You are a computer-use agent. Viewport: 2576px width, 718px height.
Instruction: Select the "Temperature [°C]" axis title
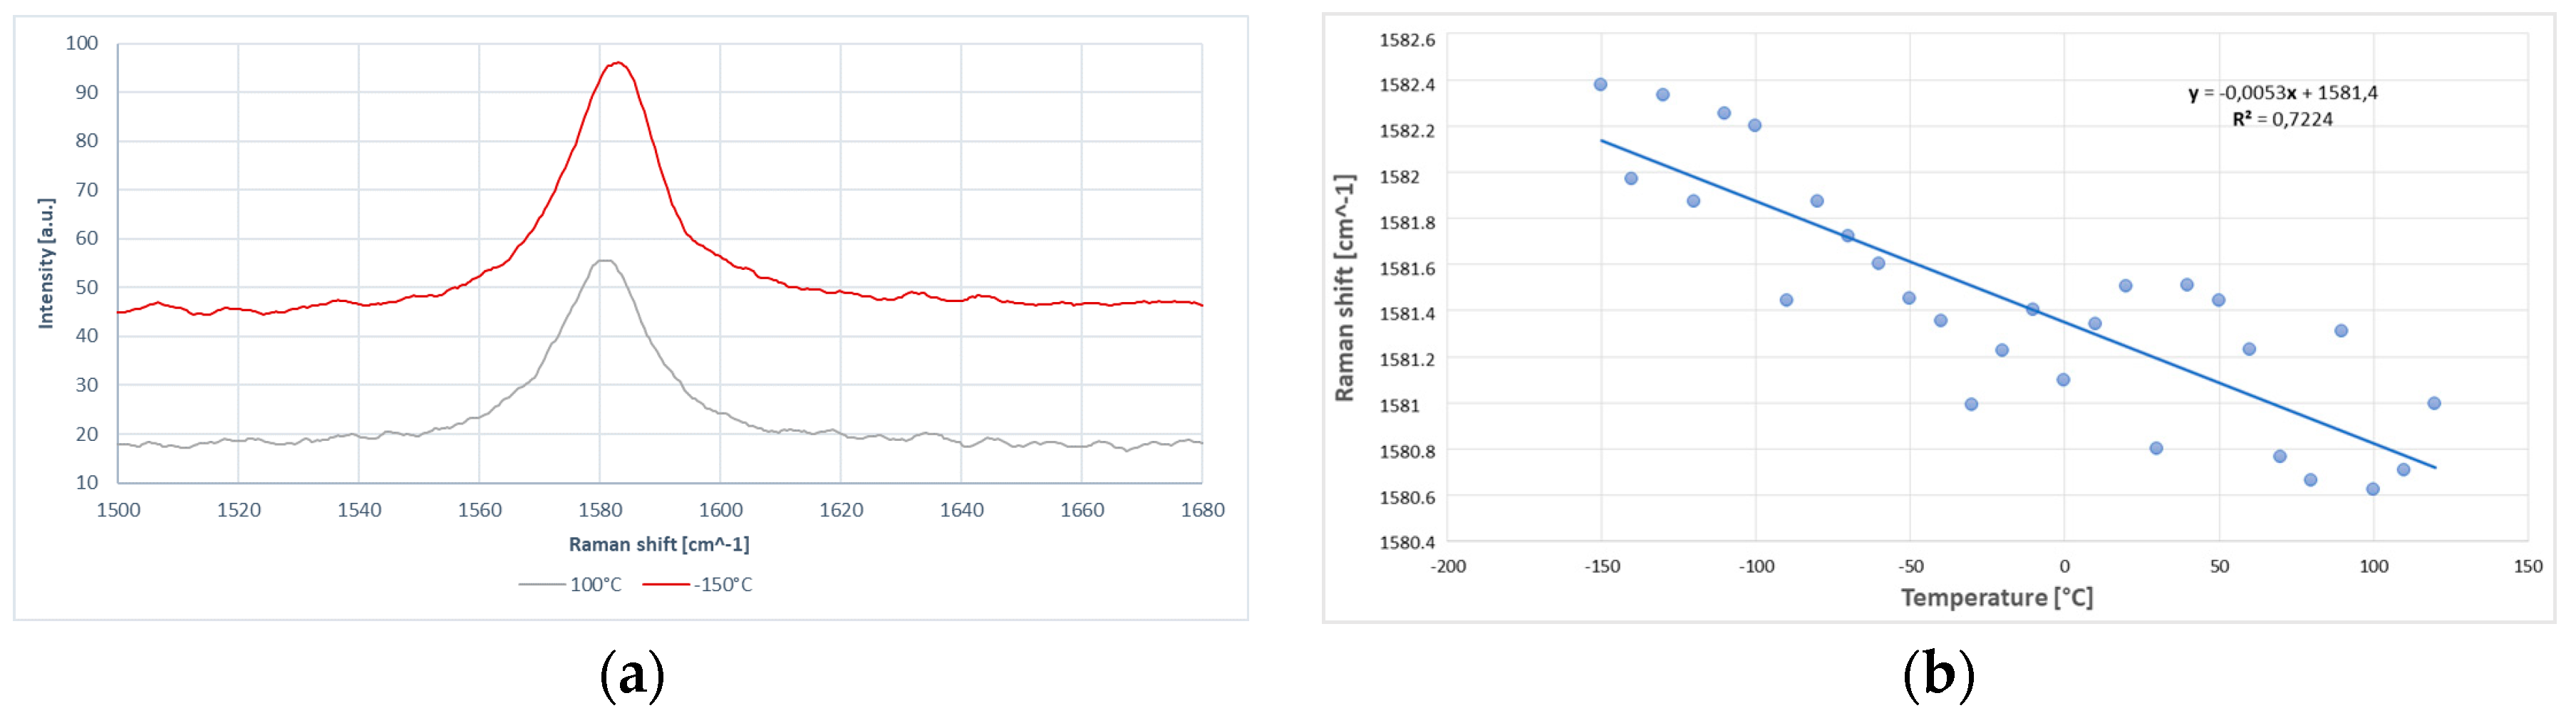pos(1996,598)
